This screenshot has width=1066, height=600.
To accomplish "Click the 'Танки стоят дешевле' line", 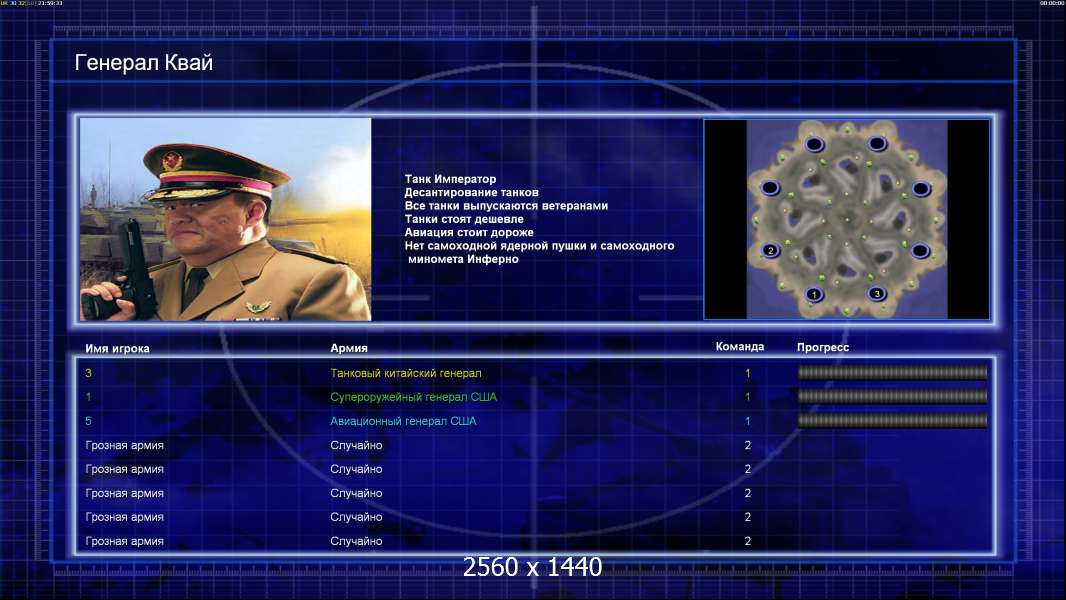I will (x=464, y=219).
